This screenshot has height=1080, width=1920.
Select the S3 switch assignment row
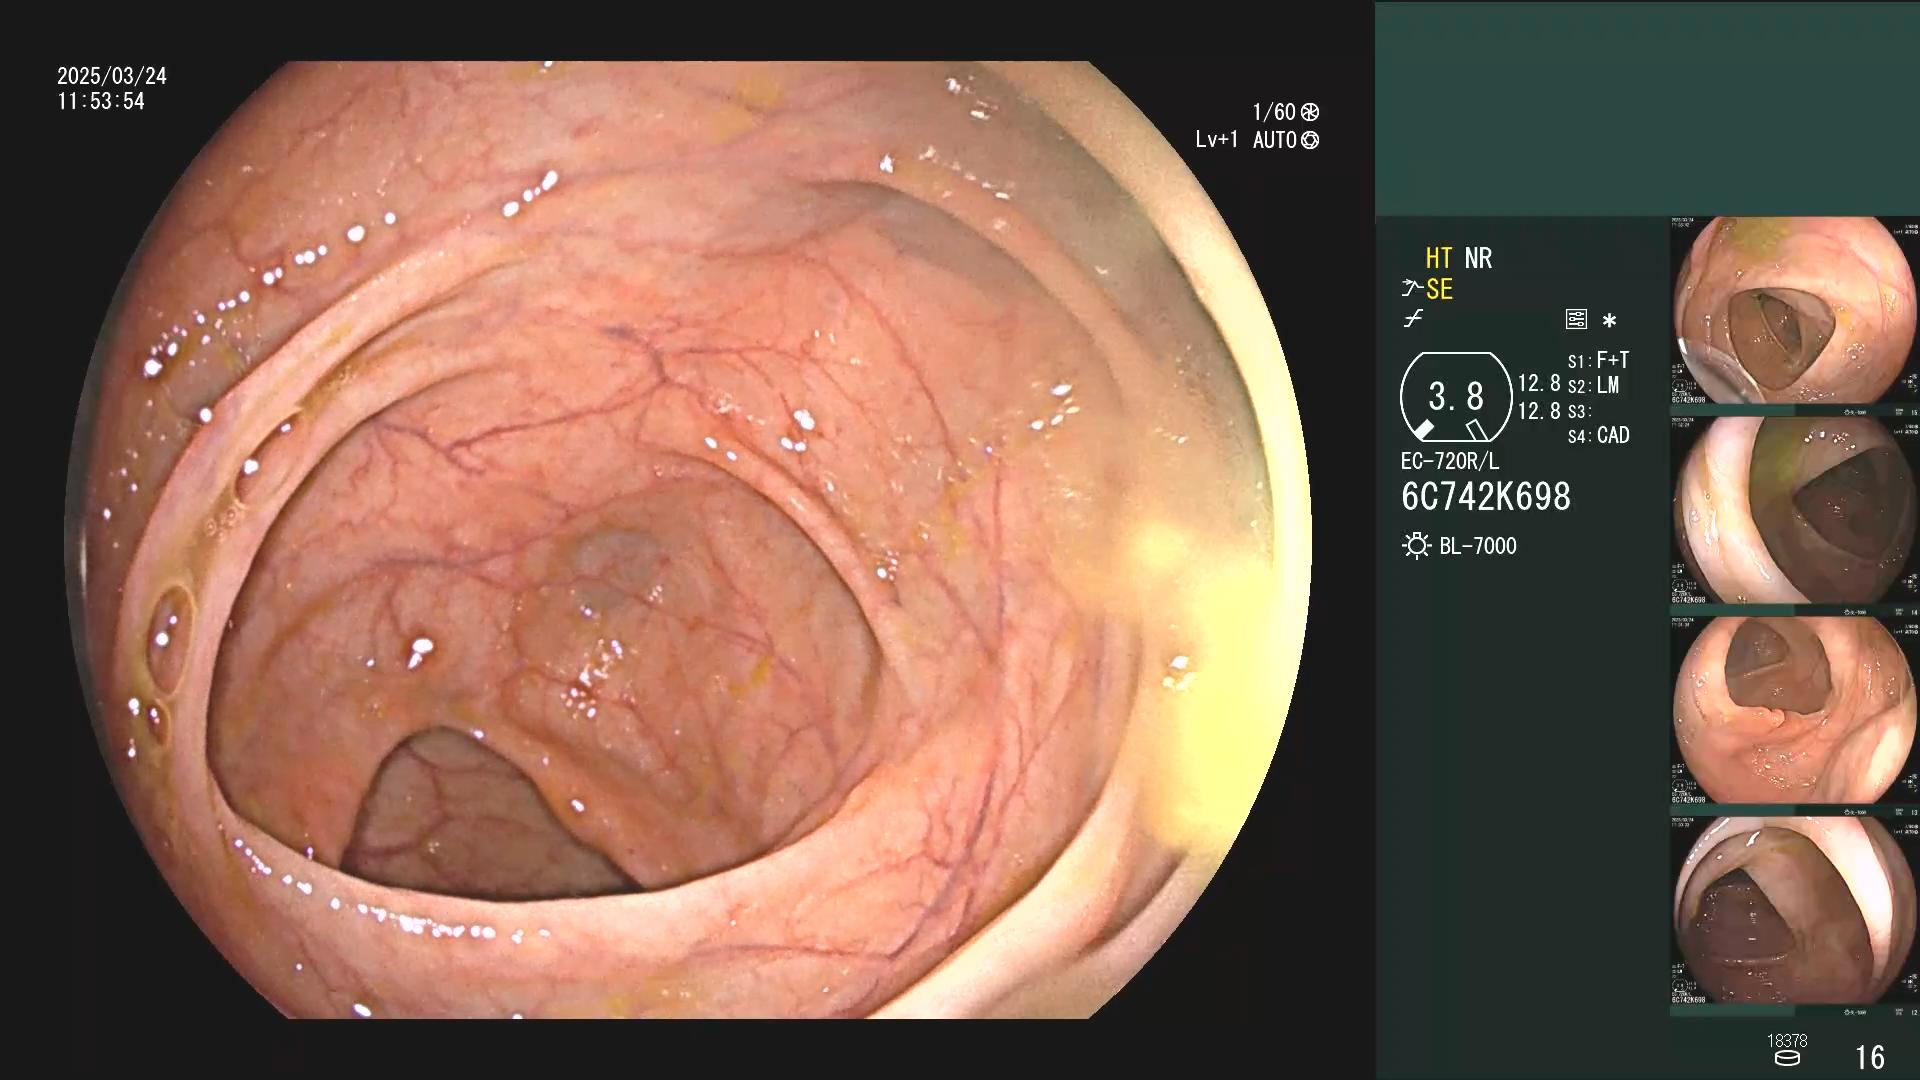tap(1579, 411)
